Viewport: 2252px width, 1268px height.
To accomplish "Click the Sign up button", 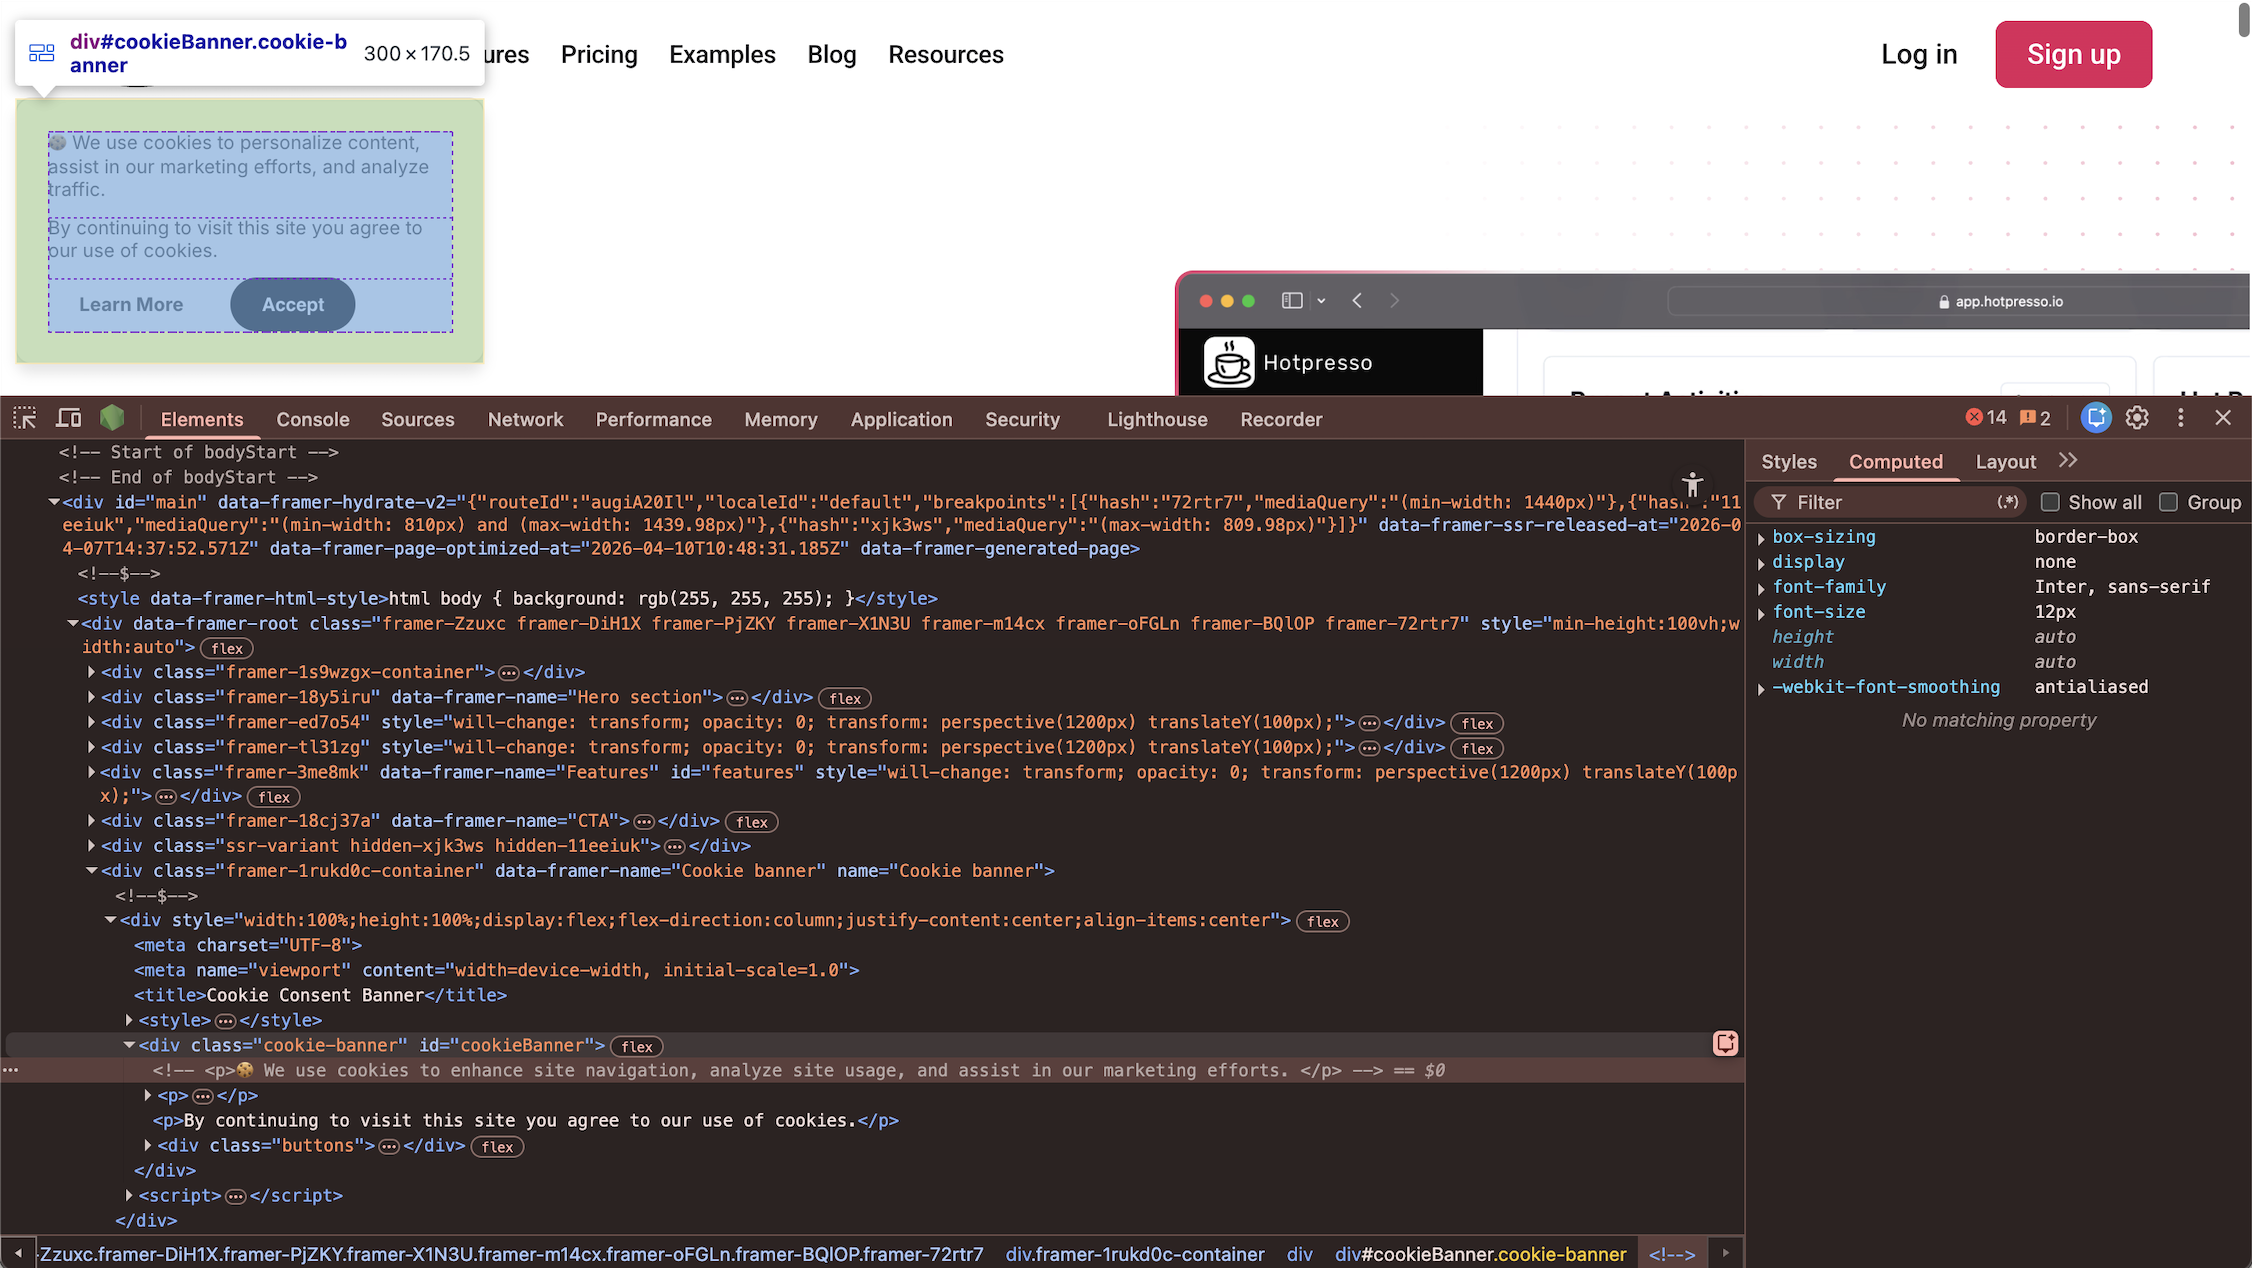I will 2073,54.
